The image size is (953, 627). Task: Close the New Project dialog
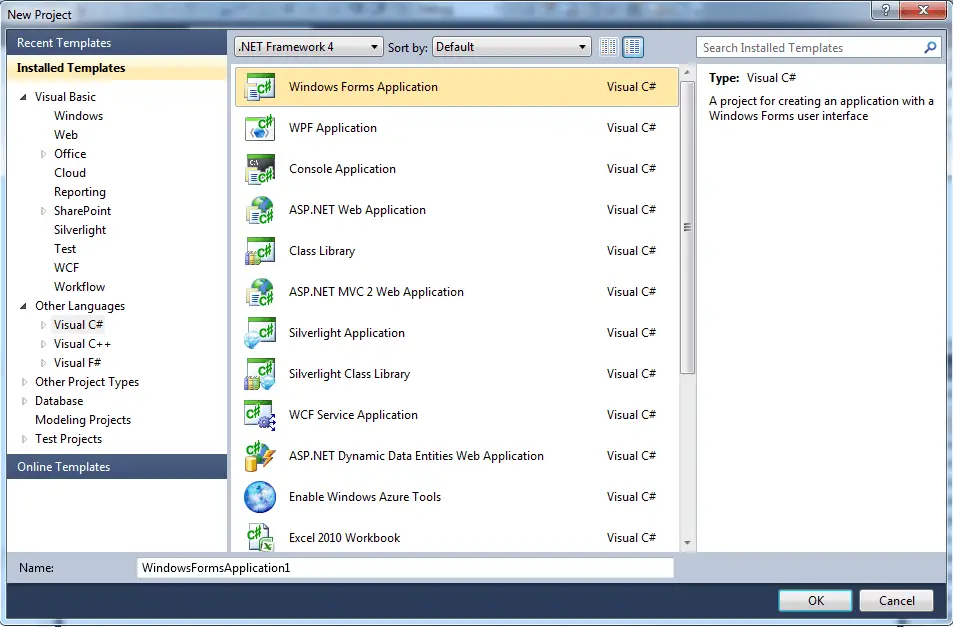pos(923,10)
